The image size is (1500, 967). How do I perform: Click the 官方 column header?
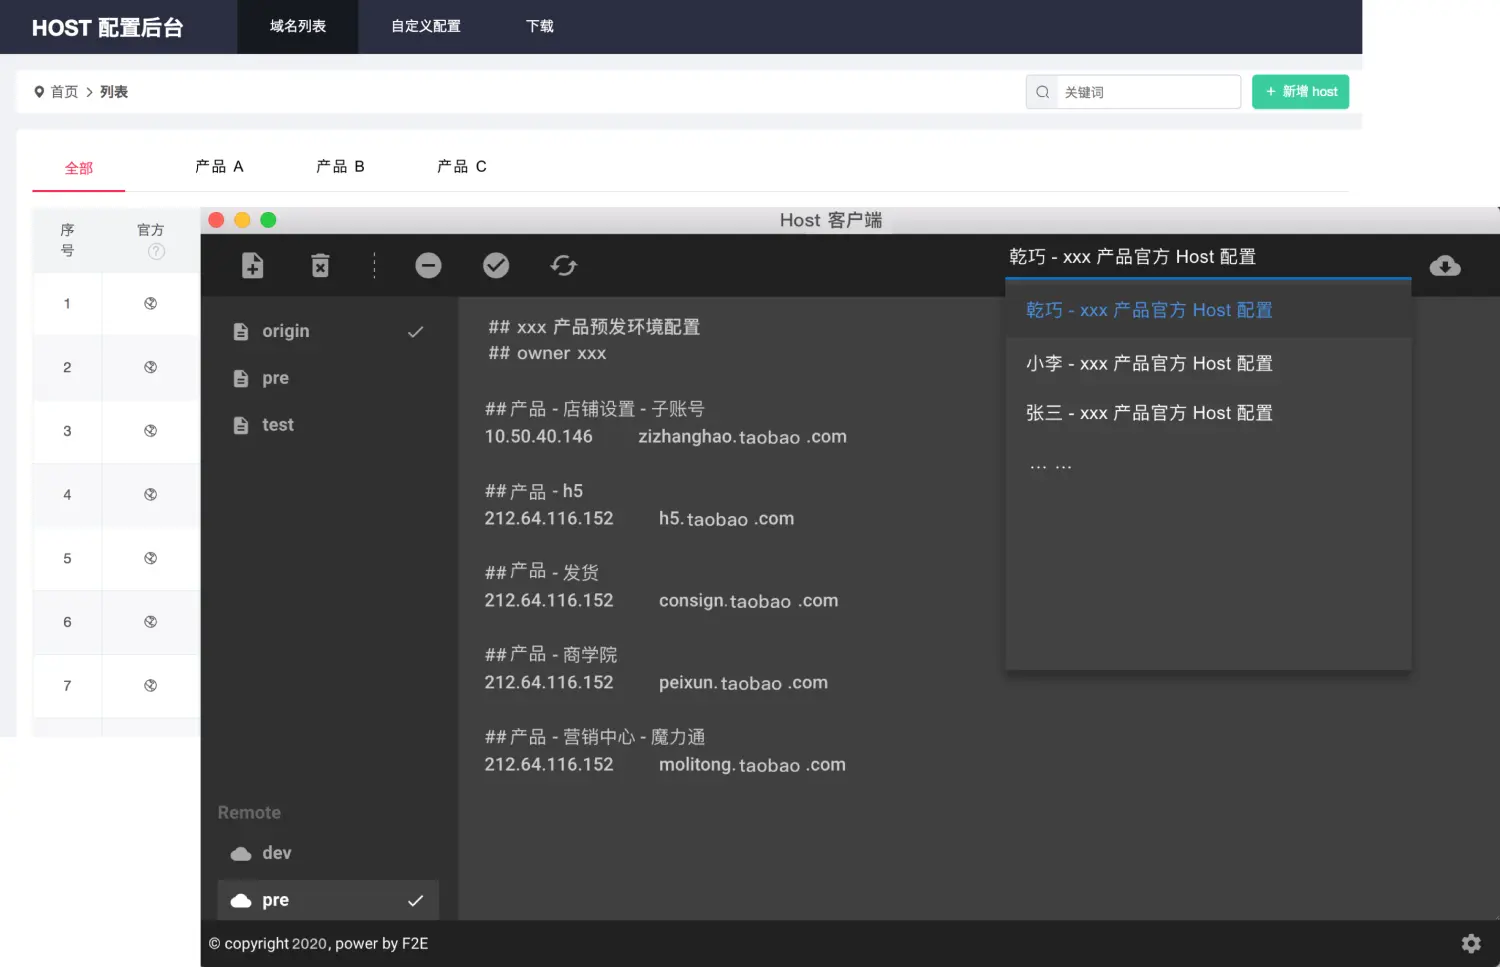(151, 230)
